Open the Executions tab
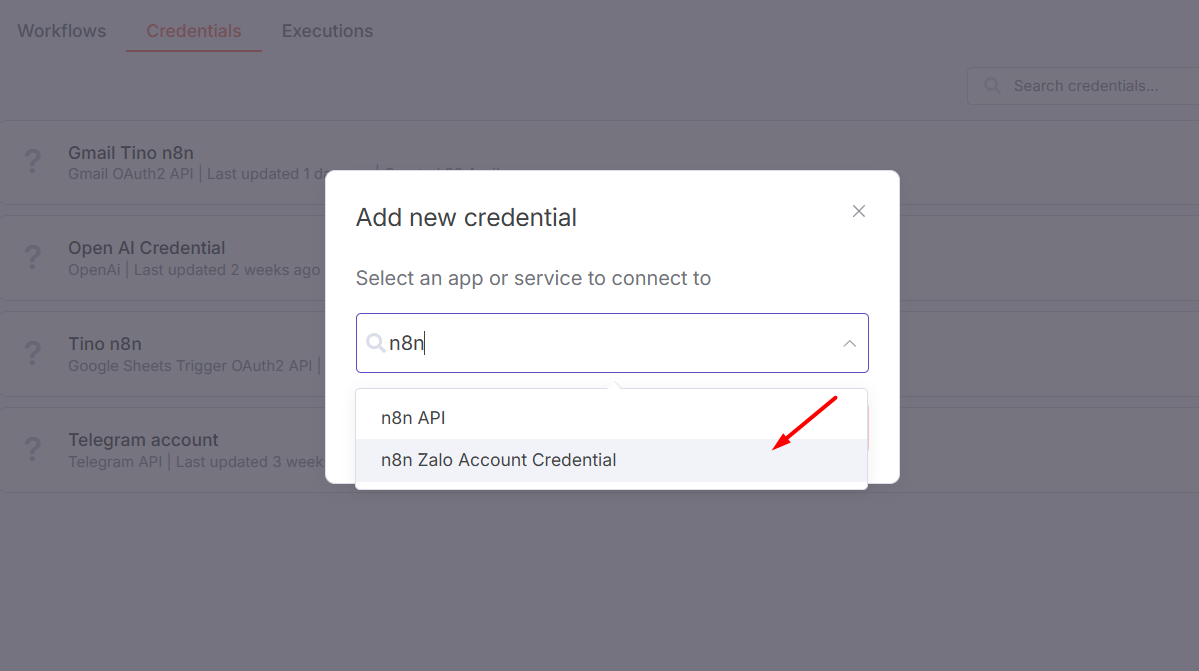Viewport: 1199px width, 671px height. 327,31
